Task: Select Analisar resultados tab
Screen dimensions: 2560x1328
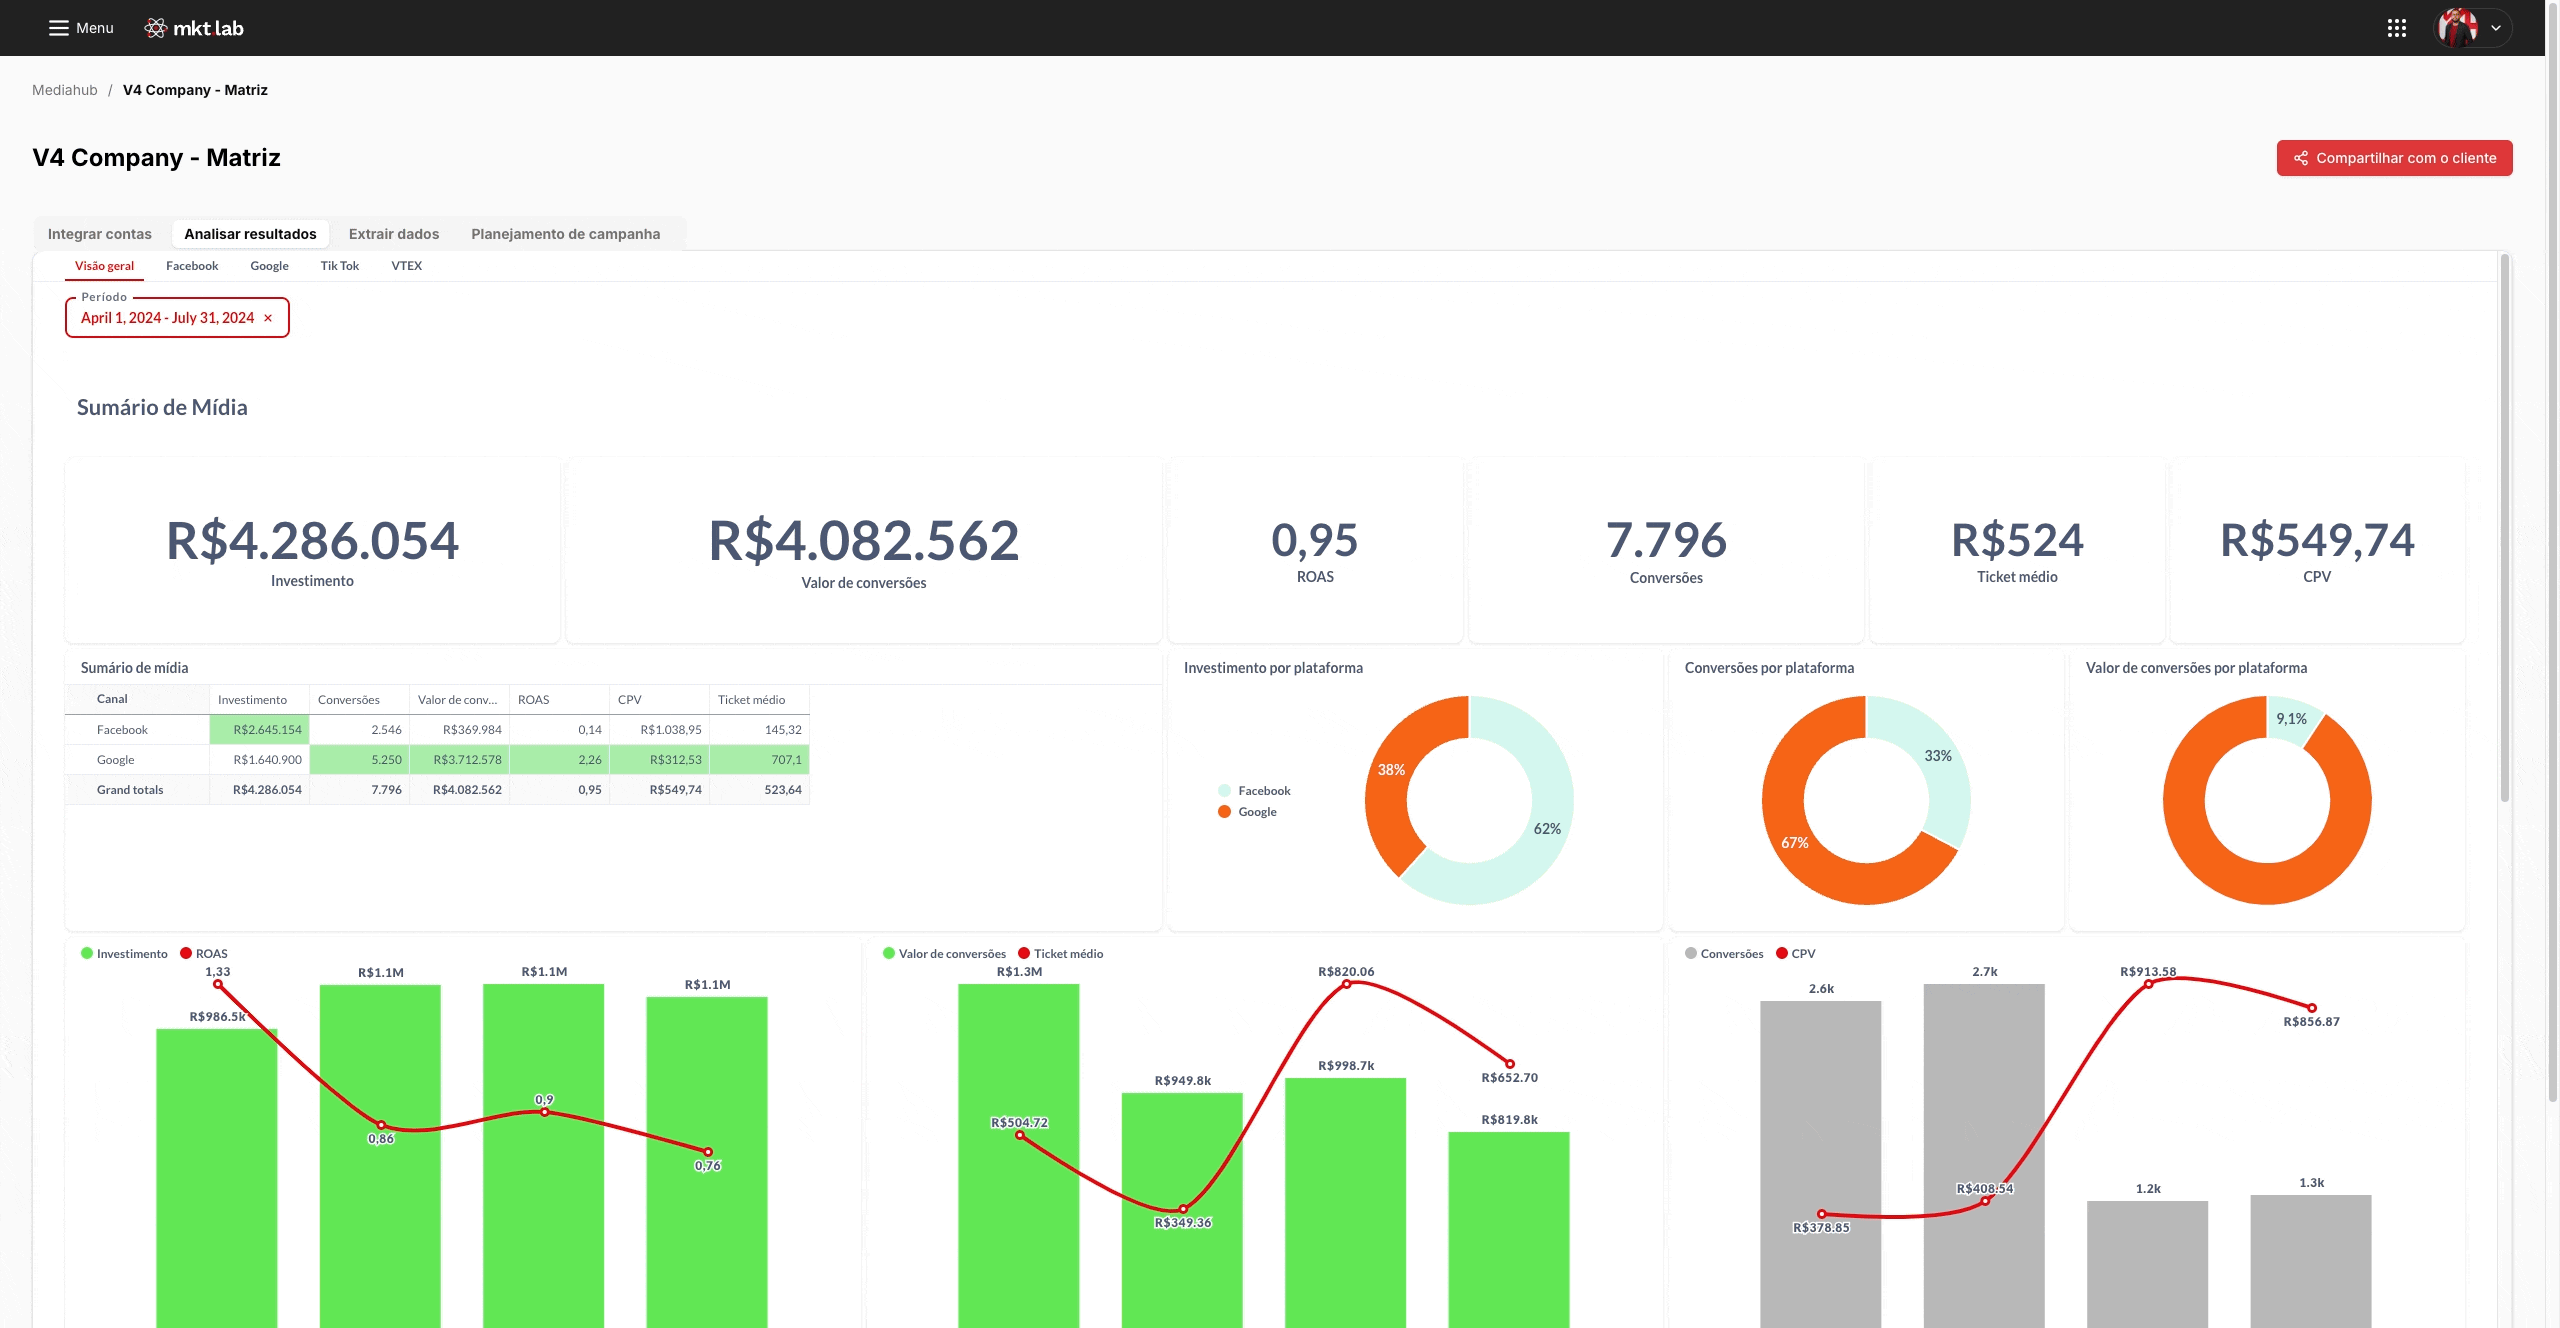Action: click(250, 234)
